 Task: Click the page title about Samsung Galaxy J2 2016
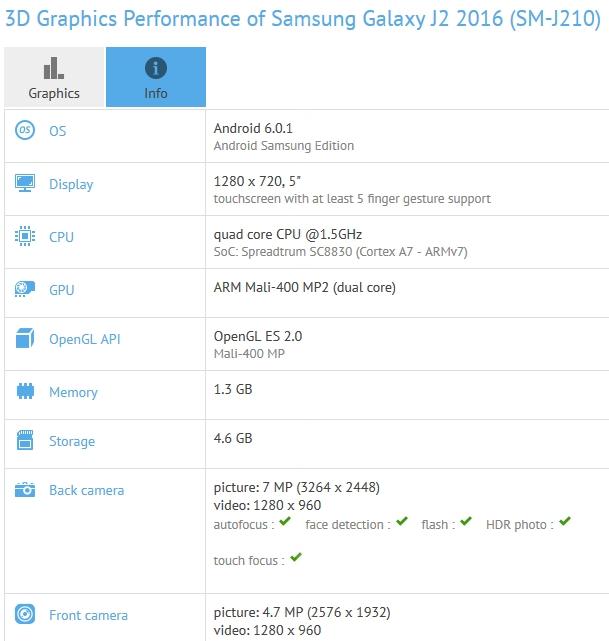click(303, 19)
